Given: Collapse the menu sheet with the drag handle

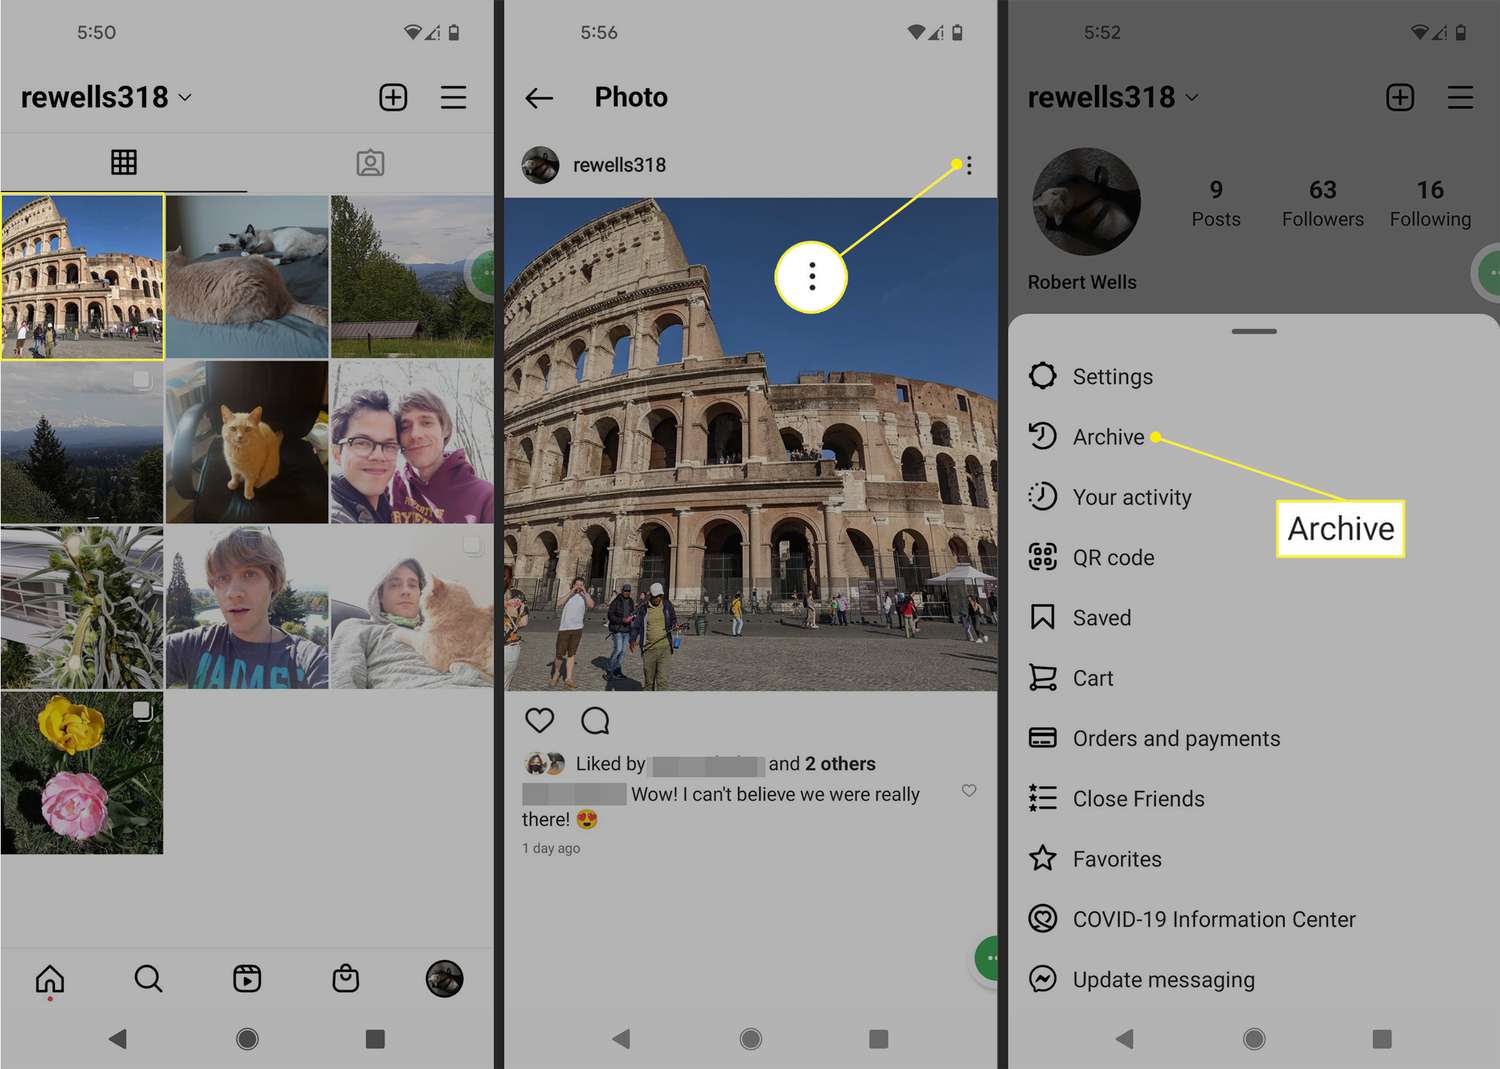Looking at the screenshot, I should [x=1254, y=330].
